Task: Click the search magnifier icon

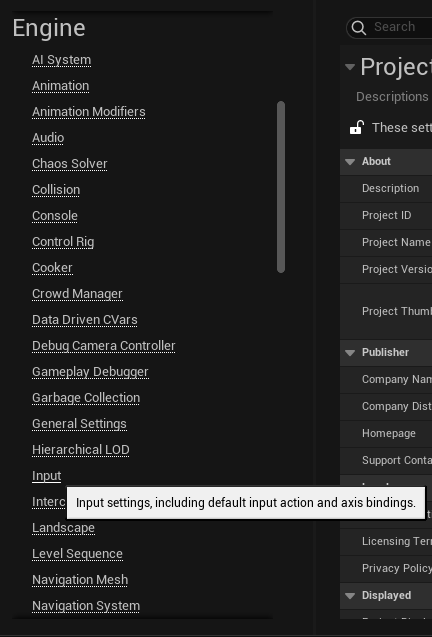Action: point(358,27)
